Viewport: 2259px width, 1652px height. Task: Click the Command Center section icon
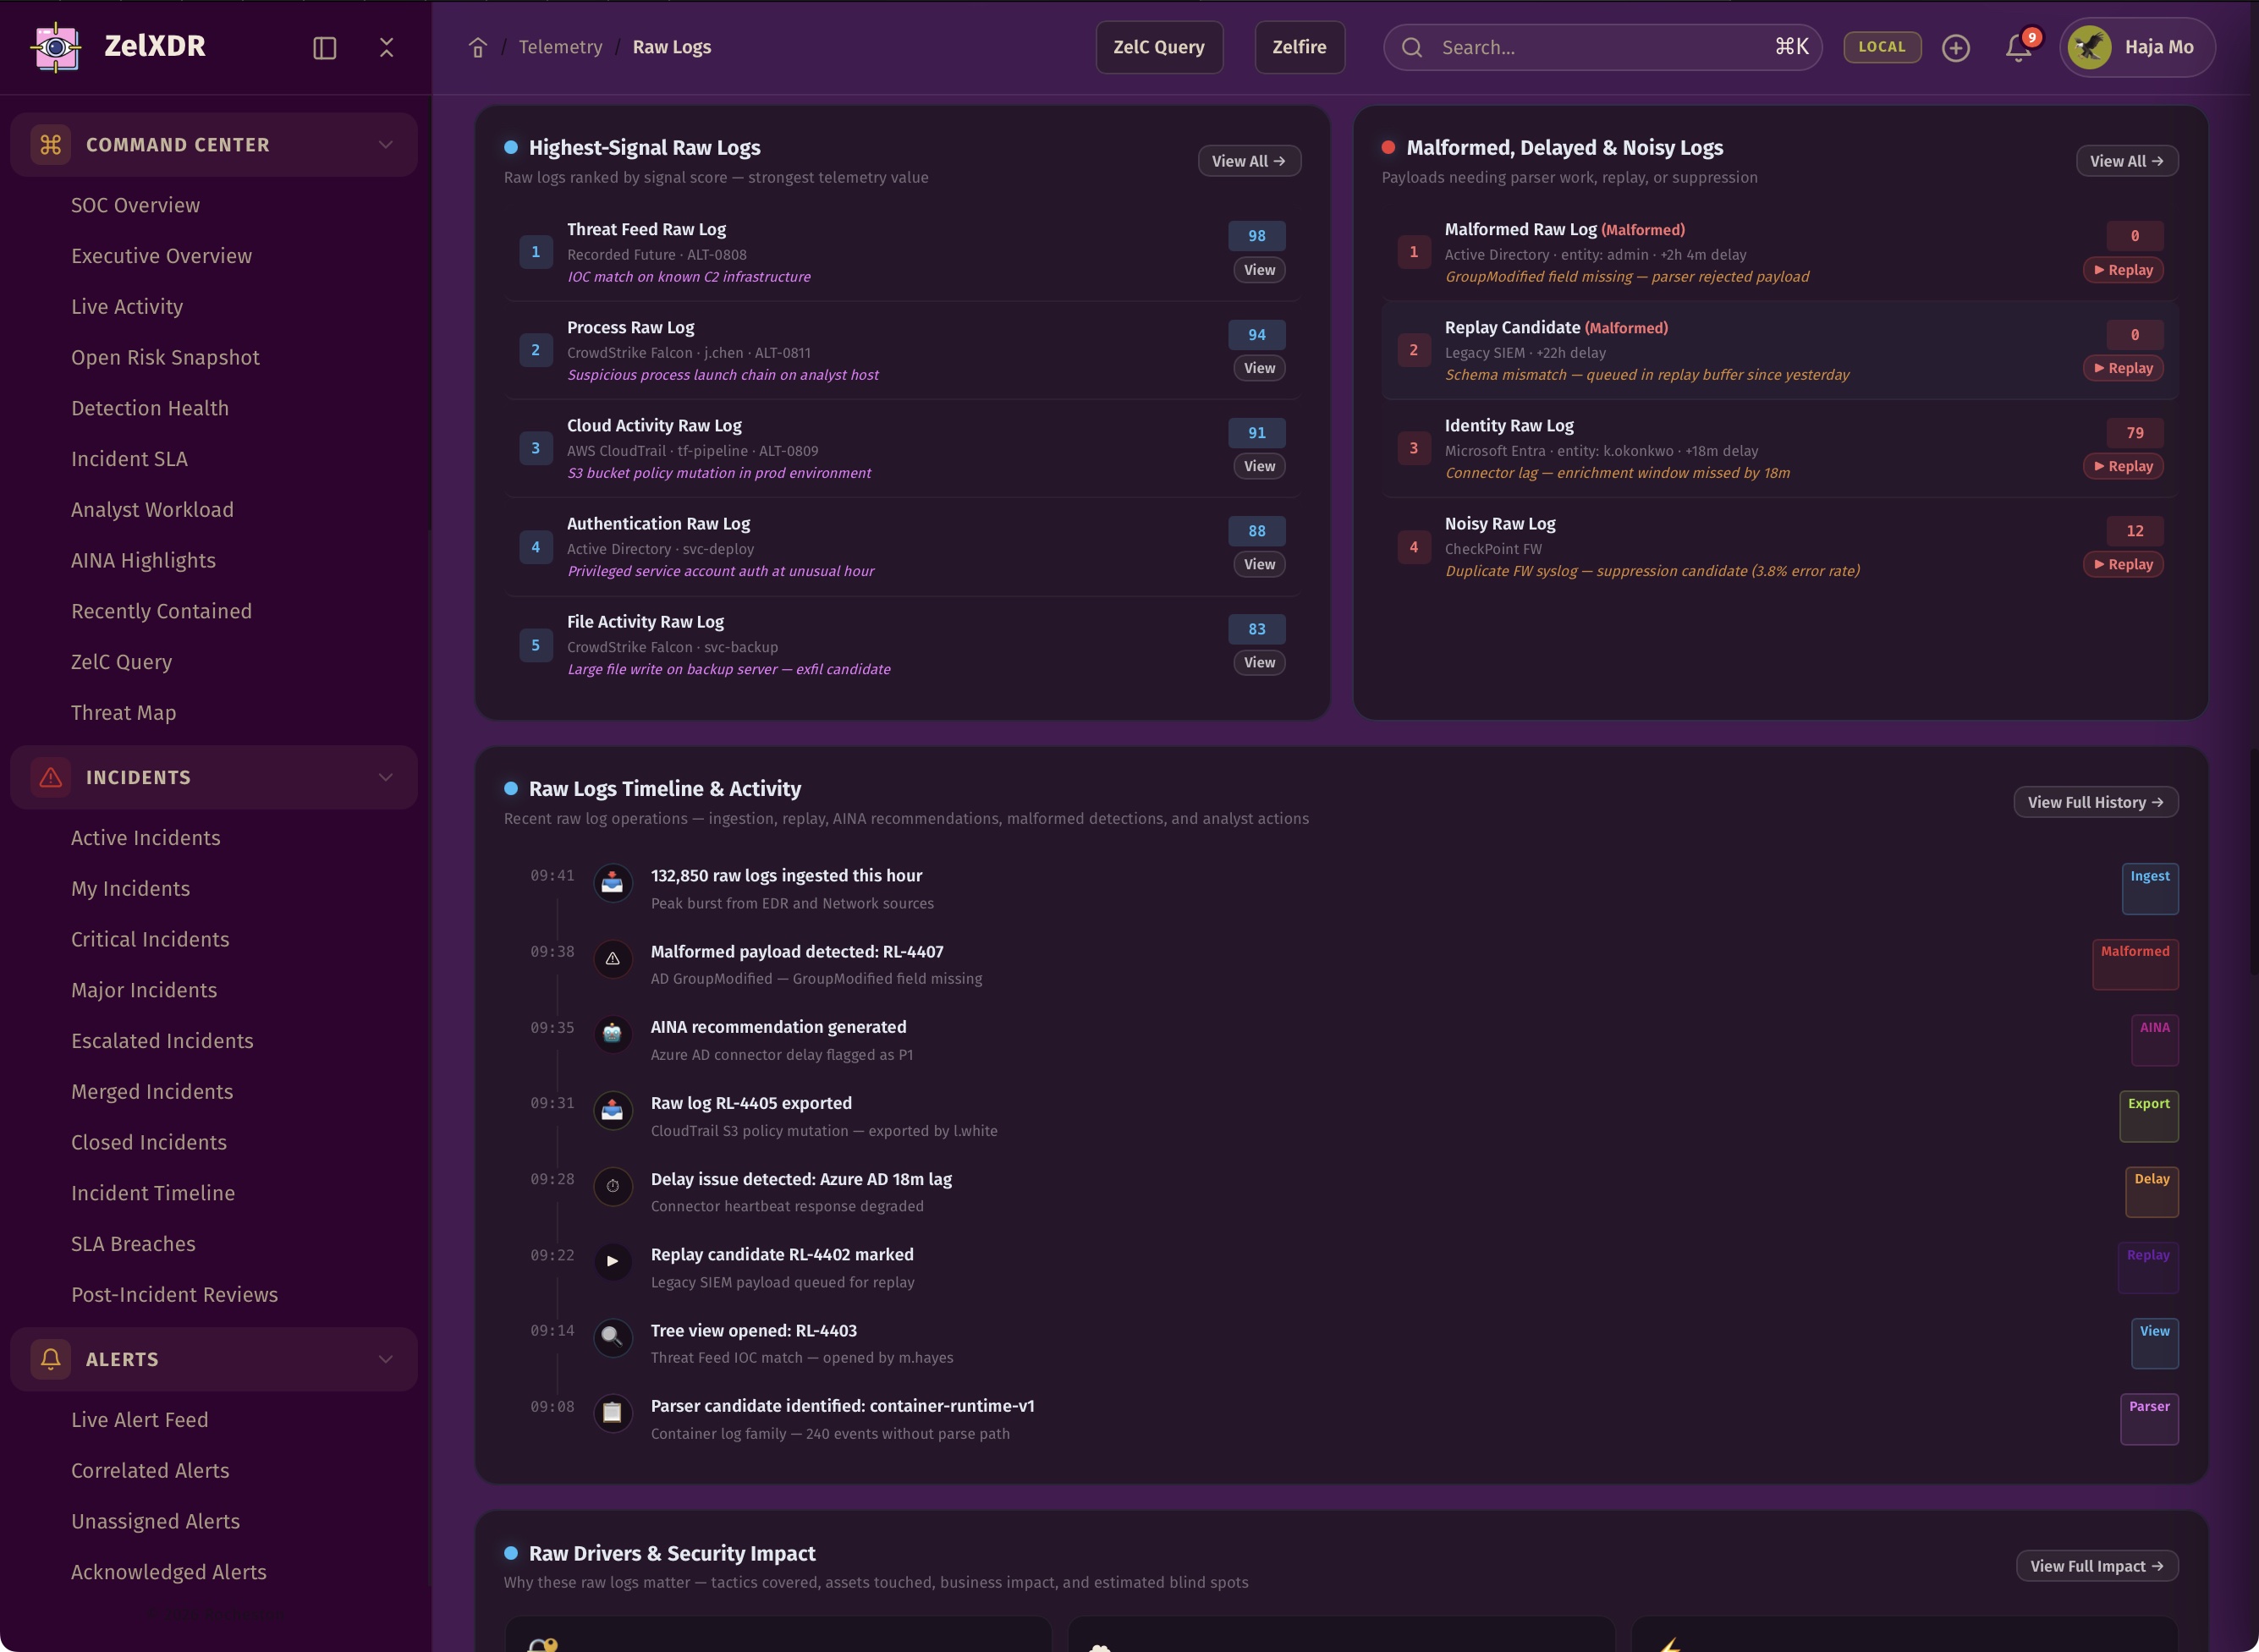click(x=50, y=145)
